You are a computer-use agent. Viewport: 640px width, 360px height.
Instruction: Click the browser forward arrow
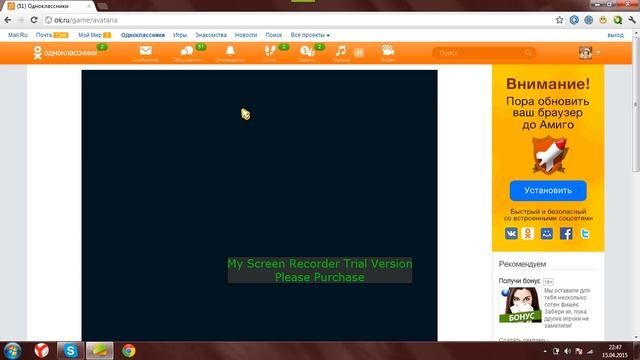21,20
